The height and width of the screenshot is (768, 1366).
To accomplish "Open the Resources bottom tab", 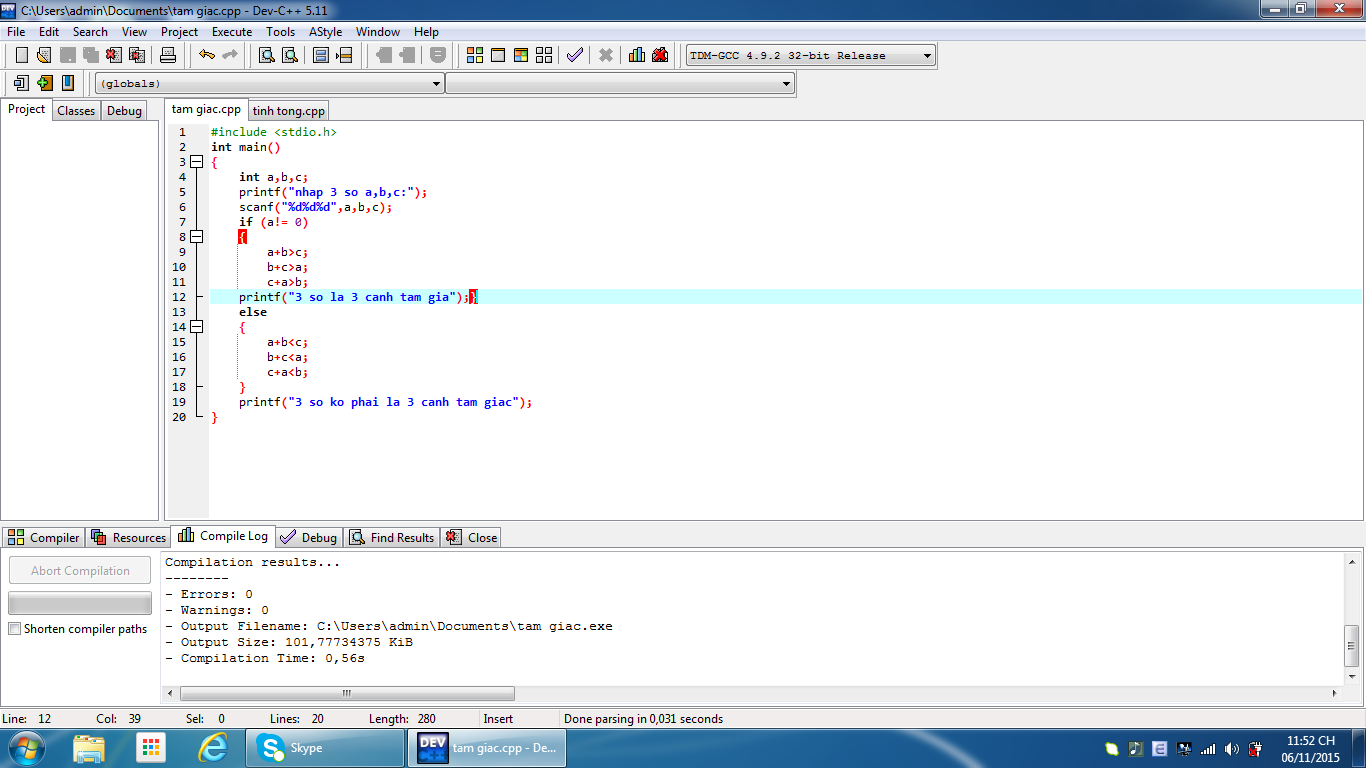I will coord(128,537).
